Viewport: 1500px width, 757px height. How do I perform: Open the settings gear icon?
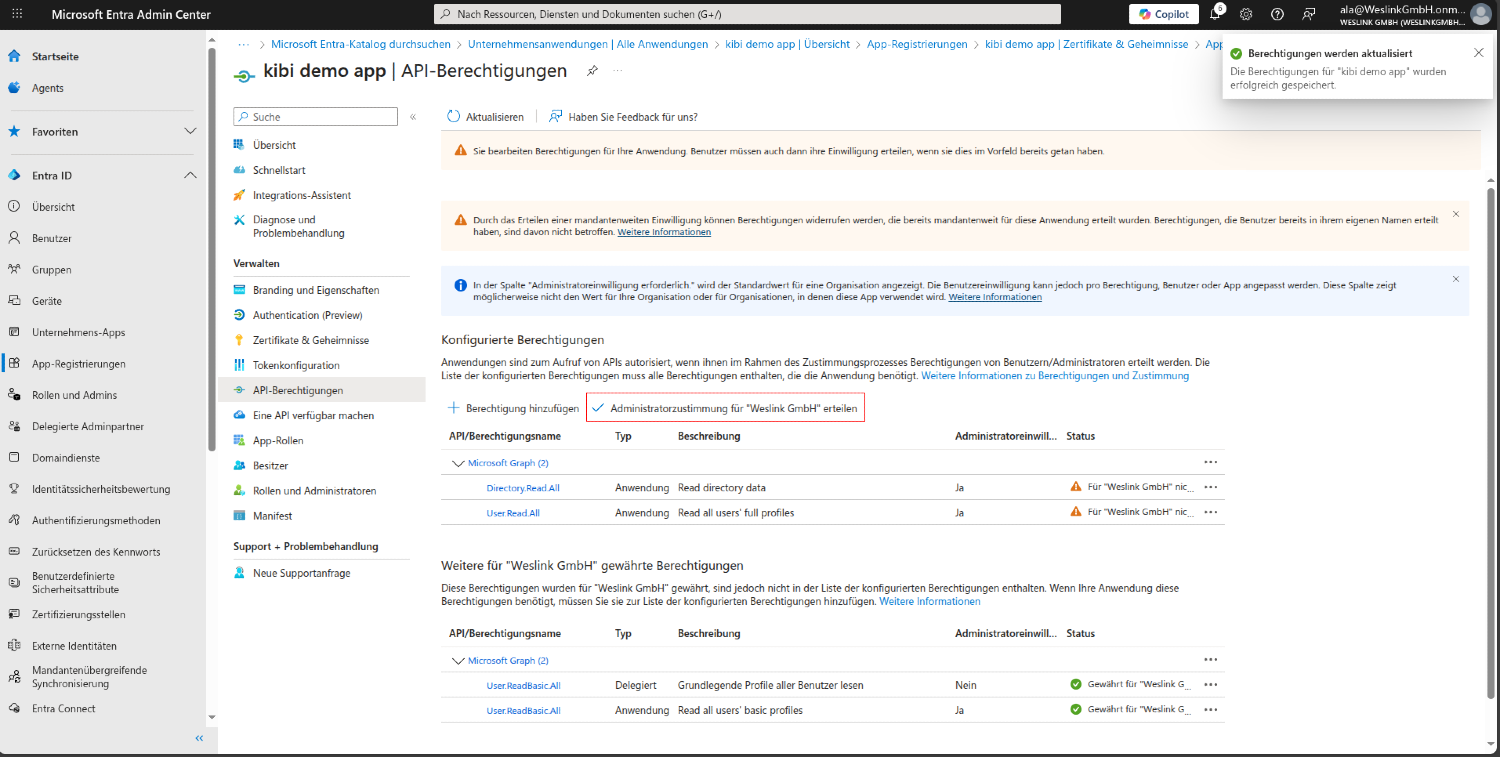click(1246, 14)
